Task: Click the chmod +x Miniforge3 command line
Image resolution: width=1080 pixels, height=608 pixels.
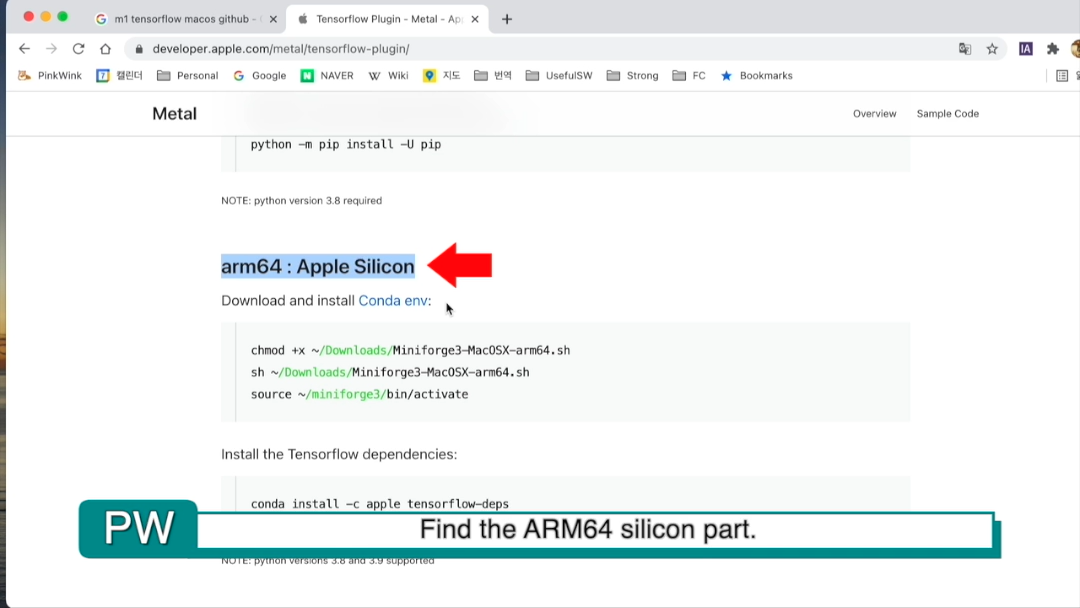Action: pyautogui.click(x=411, y=350)
